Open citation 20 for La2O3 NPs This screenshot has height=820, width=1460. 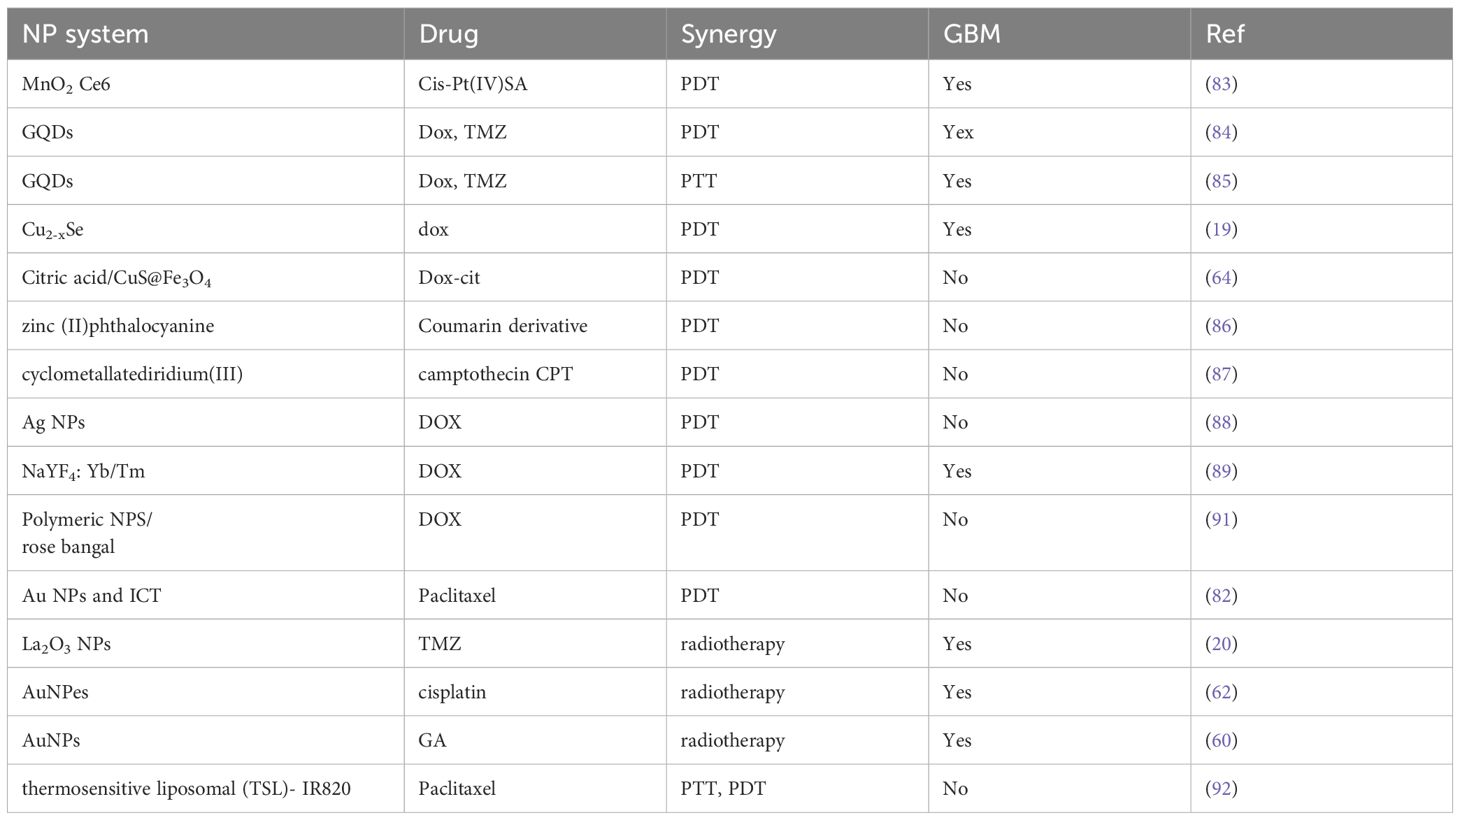[x=1221, y=643]
